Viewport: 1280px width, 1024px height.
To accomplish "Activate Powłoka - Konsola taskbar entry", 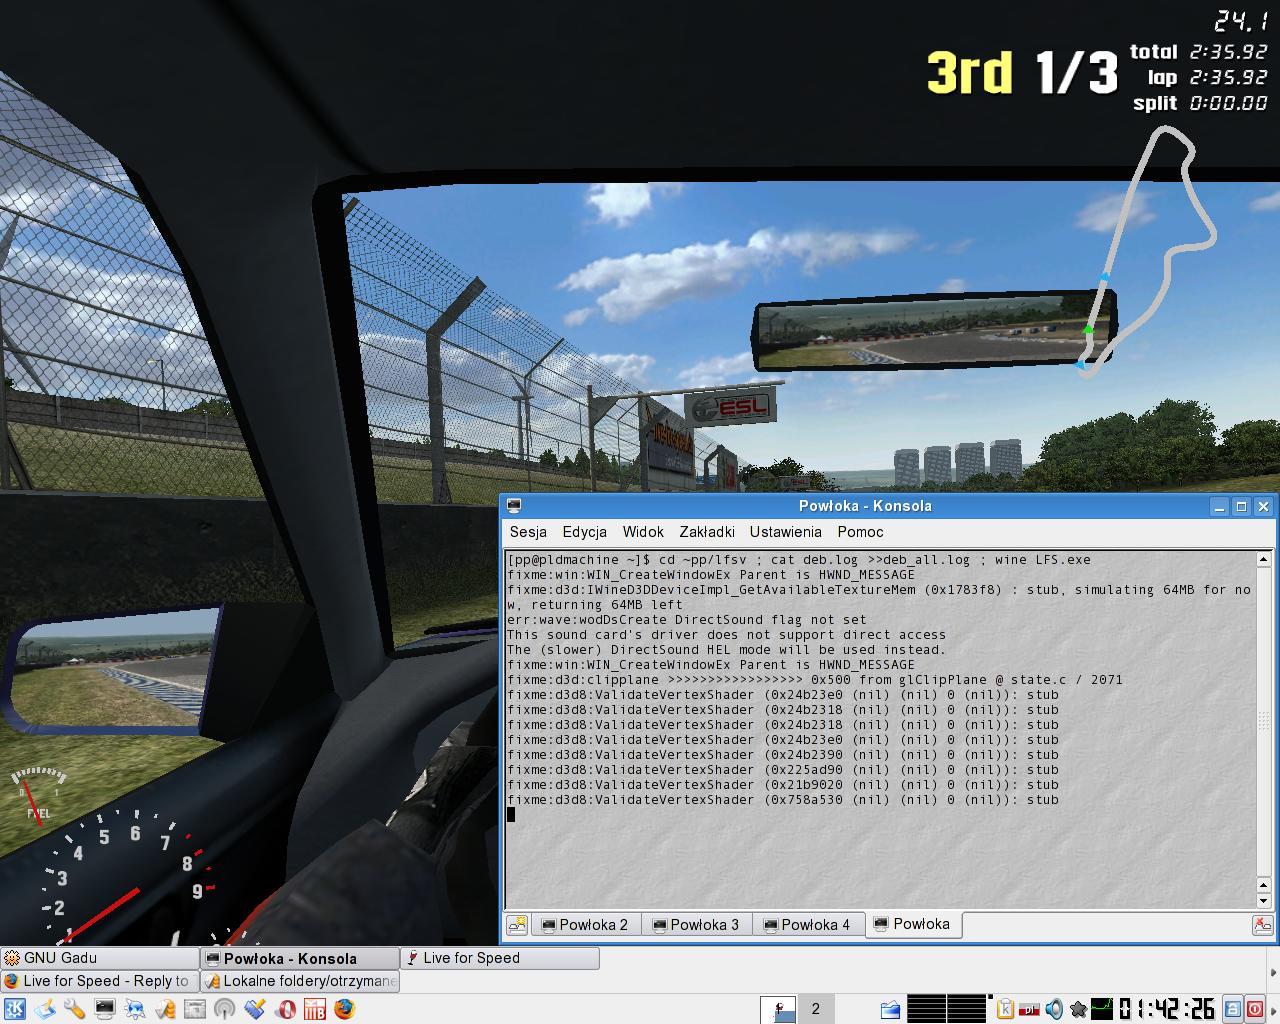I will coord(300,958).
